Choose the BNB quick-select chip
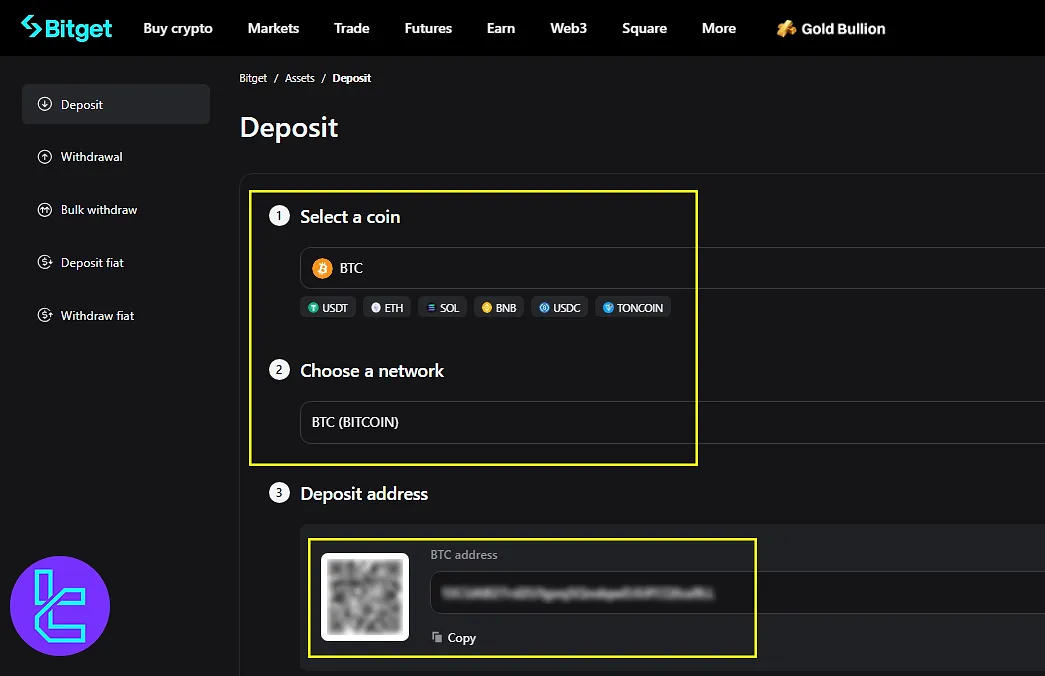The width and height of the screenshot is (1045, 676). (x=499, y=307)
